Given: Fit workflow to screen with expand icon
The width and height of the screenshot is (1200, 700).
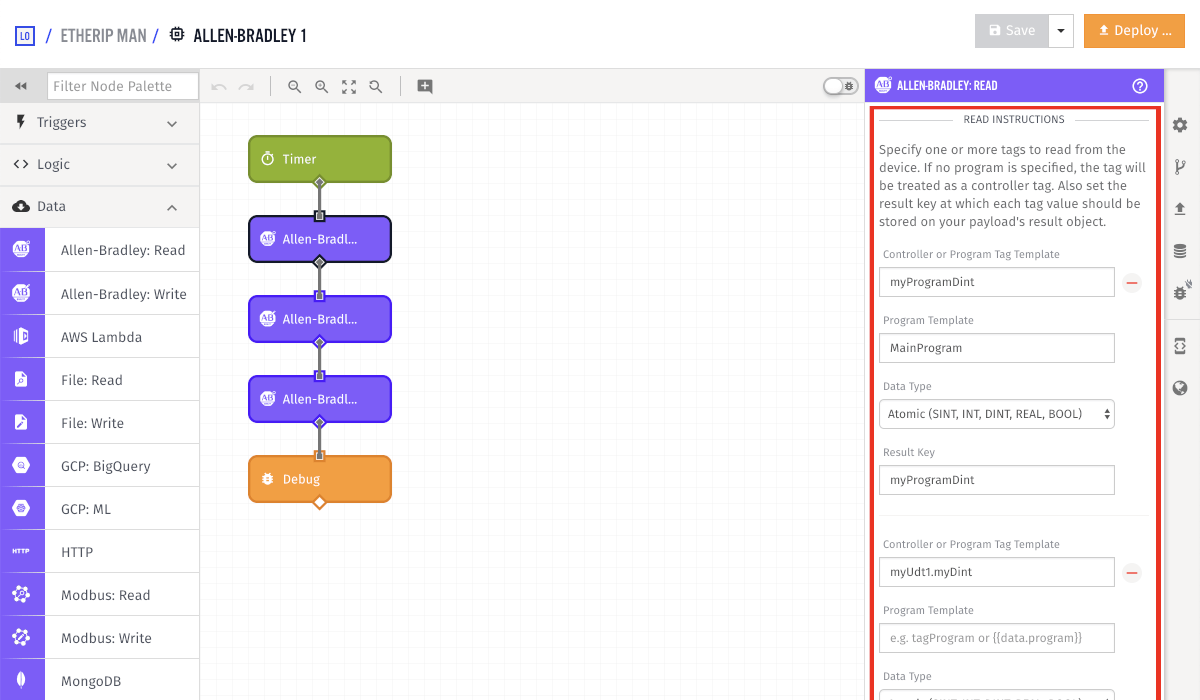Looking at the screenshot, I should [x=349, y=87].
